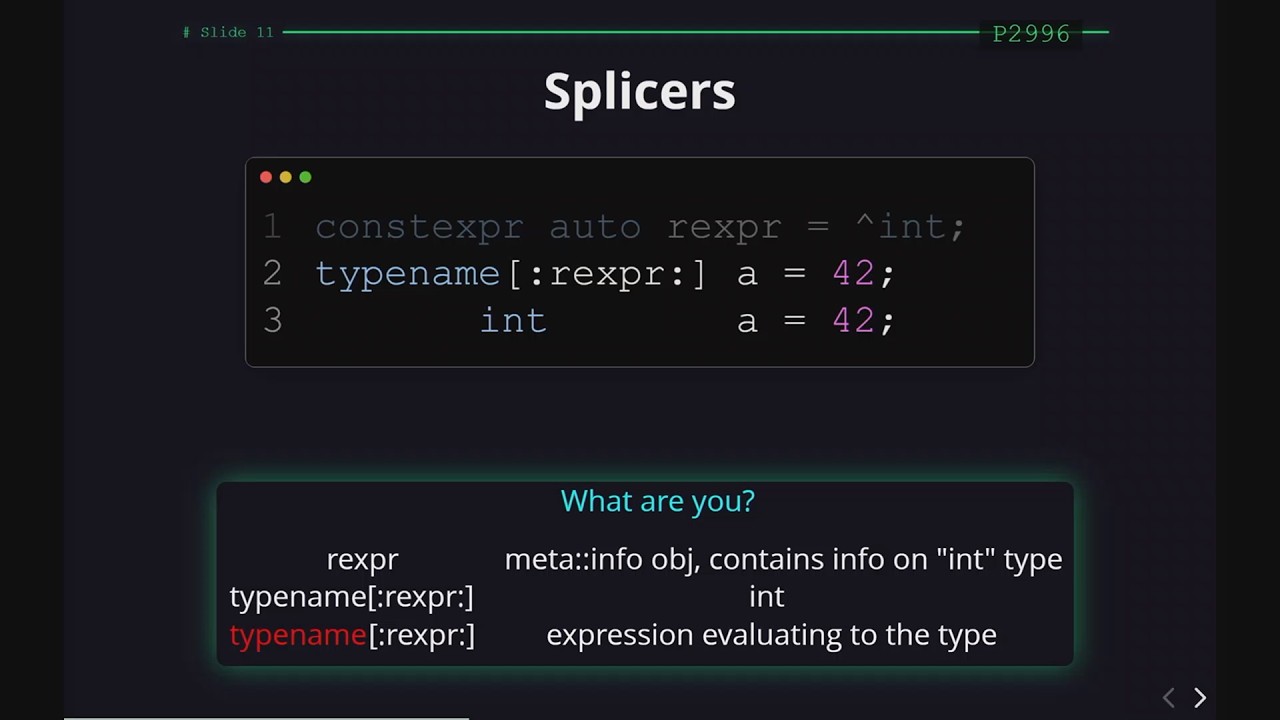Viewport: 1280px width, 720px height.
Task: Click the value 42 on line 2
Action: [x=853, y=273]
